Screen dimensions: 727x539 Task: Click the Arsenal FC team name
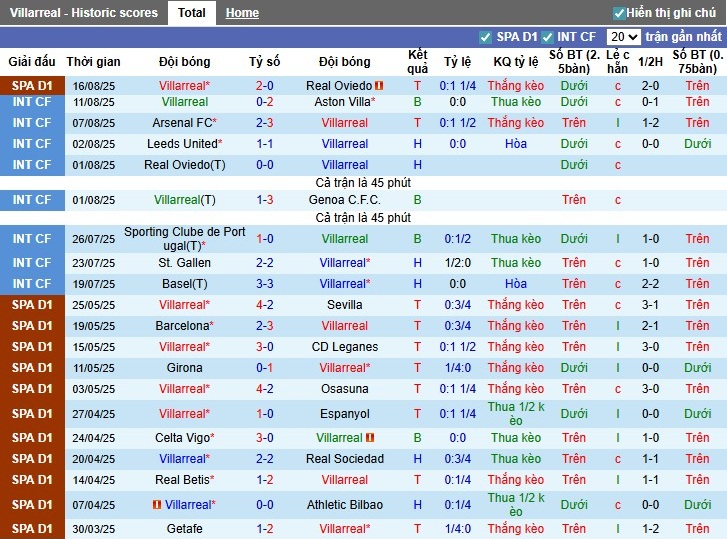(183, 123)
